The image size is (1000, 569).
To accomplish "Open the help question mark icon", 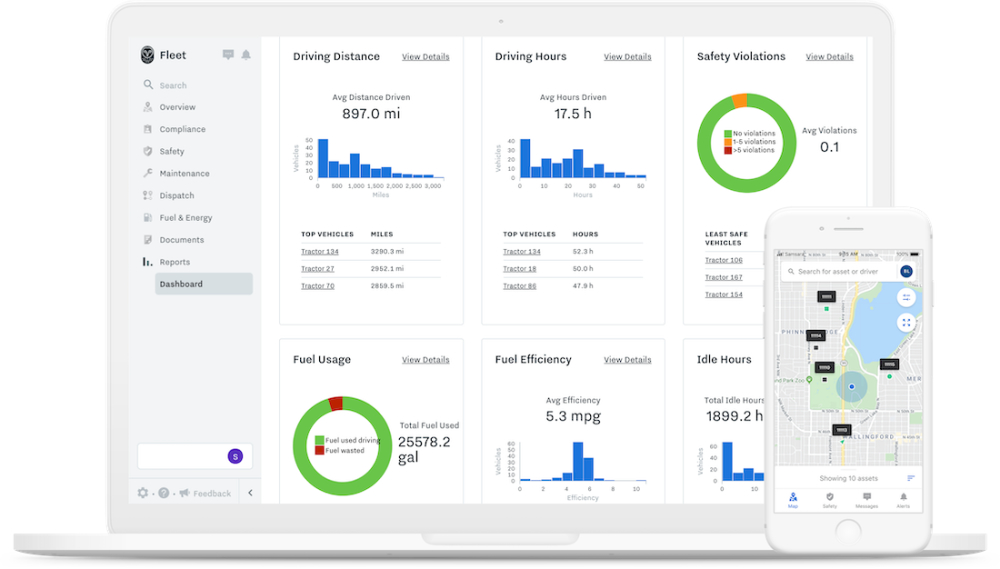I will point(163,493).
